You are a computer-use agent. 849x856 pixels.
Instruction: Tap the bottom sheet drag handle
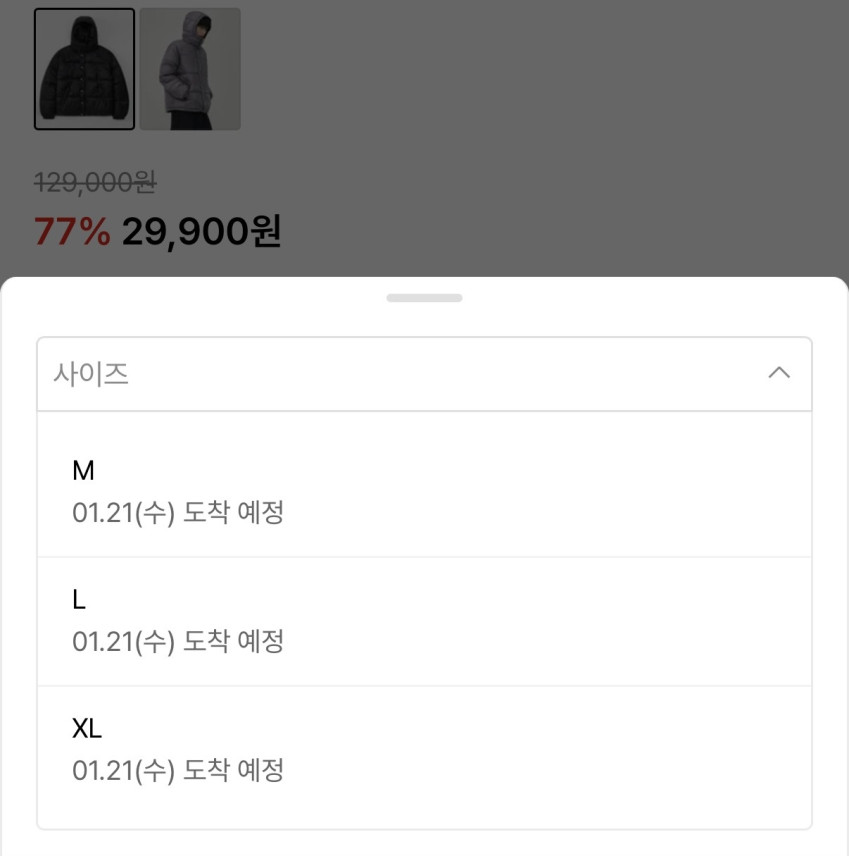point(424,298)
